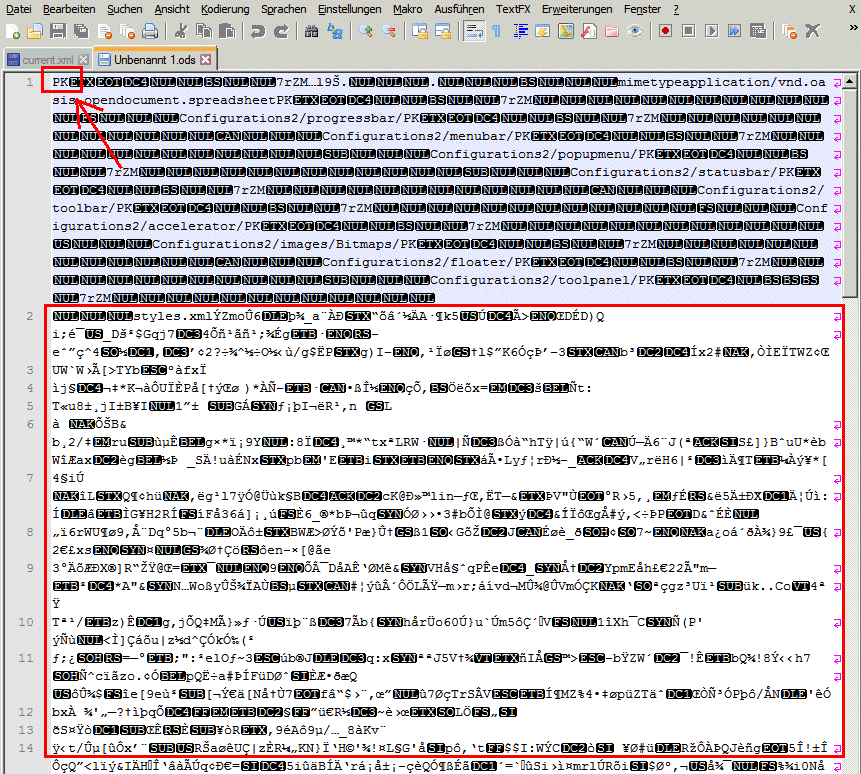Create a new document with the New icon
Viewport: 861px width, 774px height.
13,31
